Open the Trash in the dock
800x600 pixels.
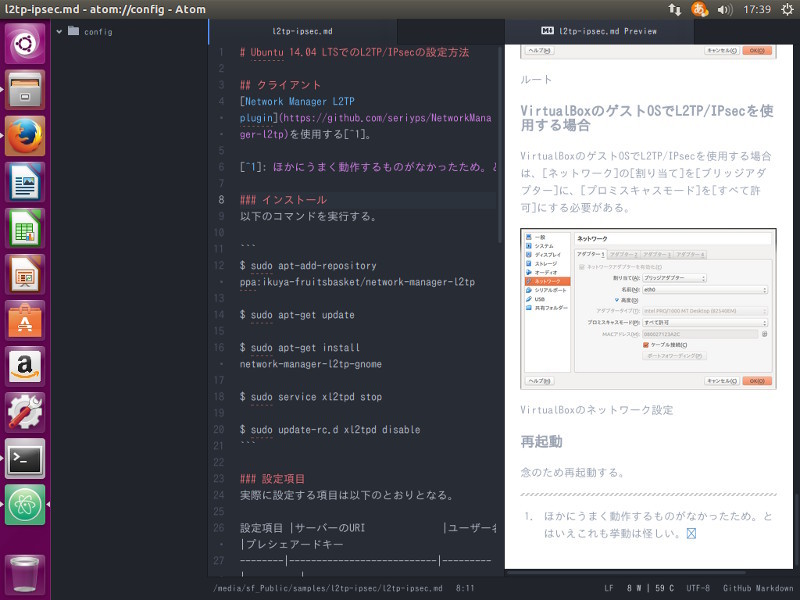25,575
